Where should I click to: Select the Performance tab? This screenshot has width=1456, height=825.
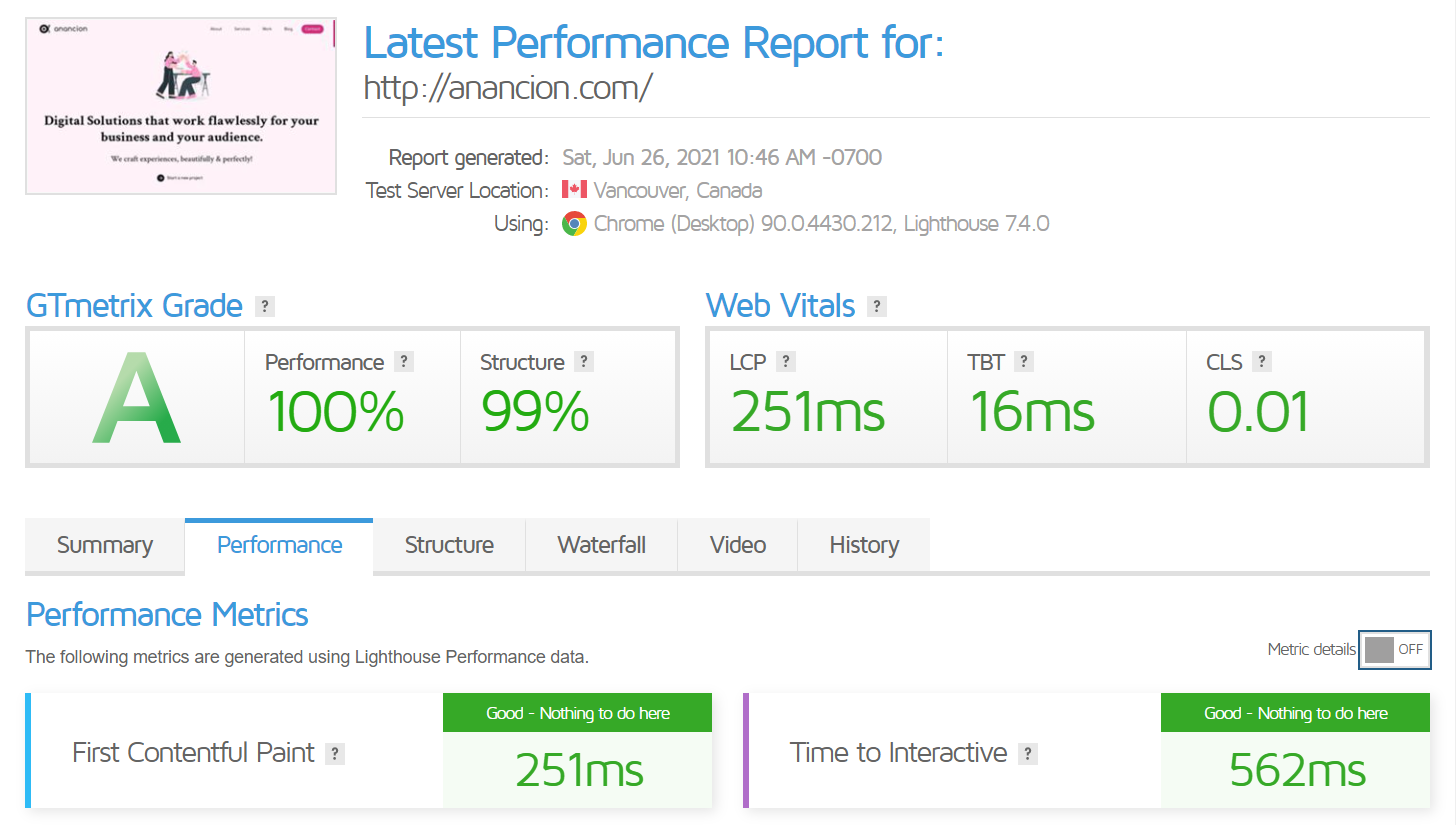(x=278, y=545)
